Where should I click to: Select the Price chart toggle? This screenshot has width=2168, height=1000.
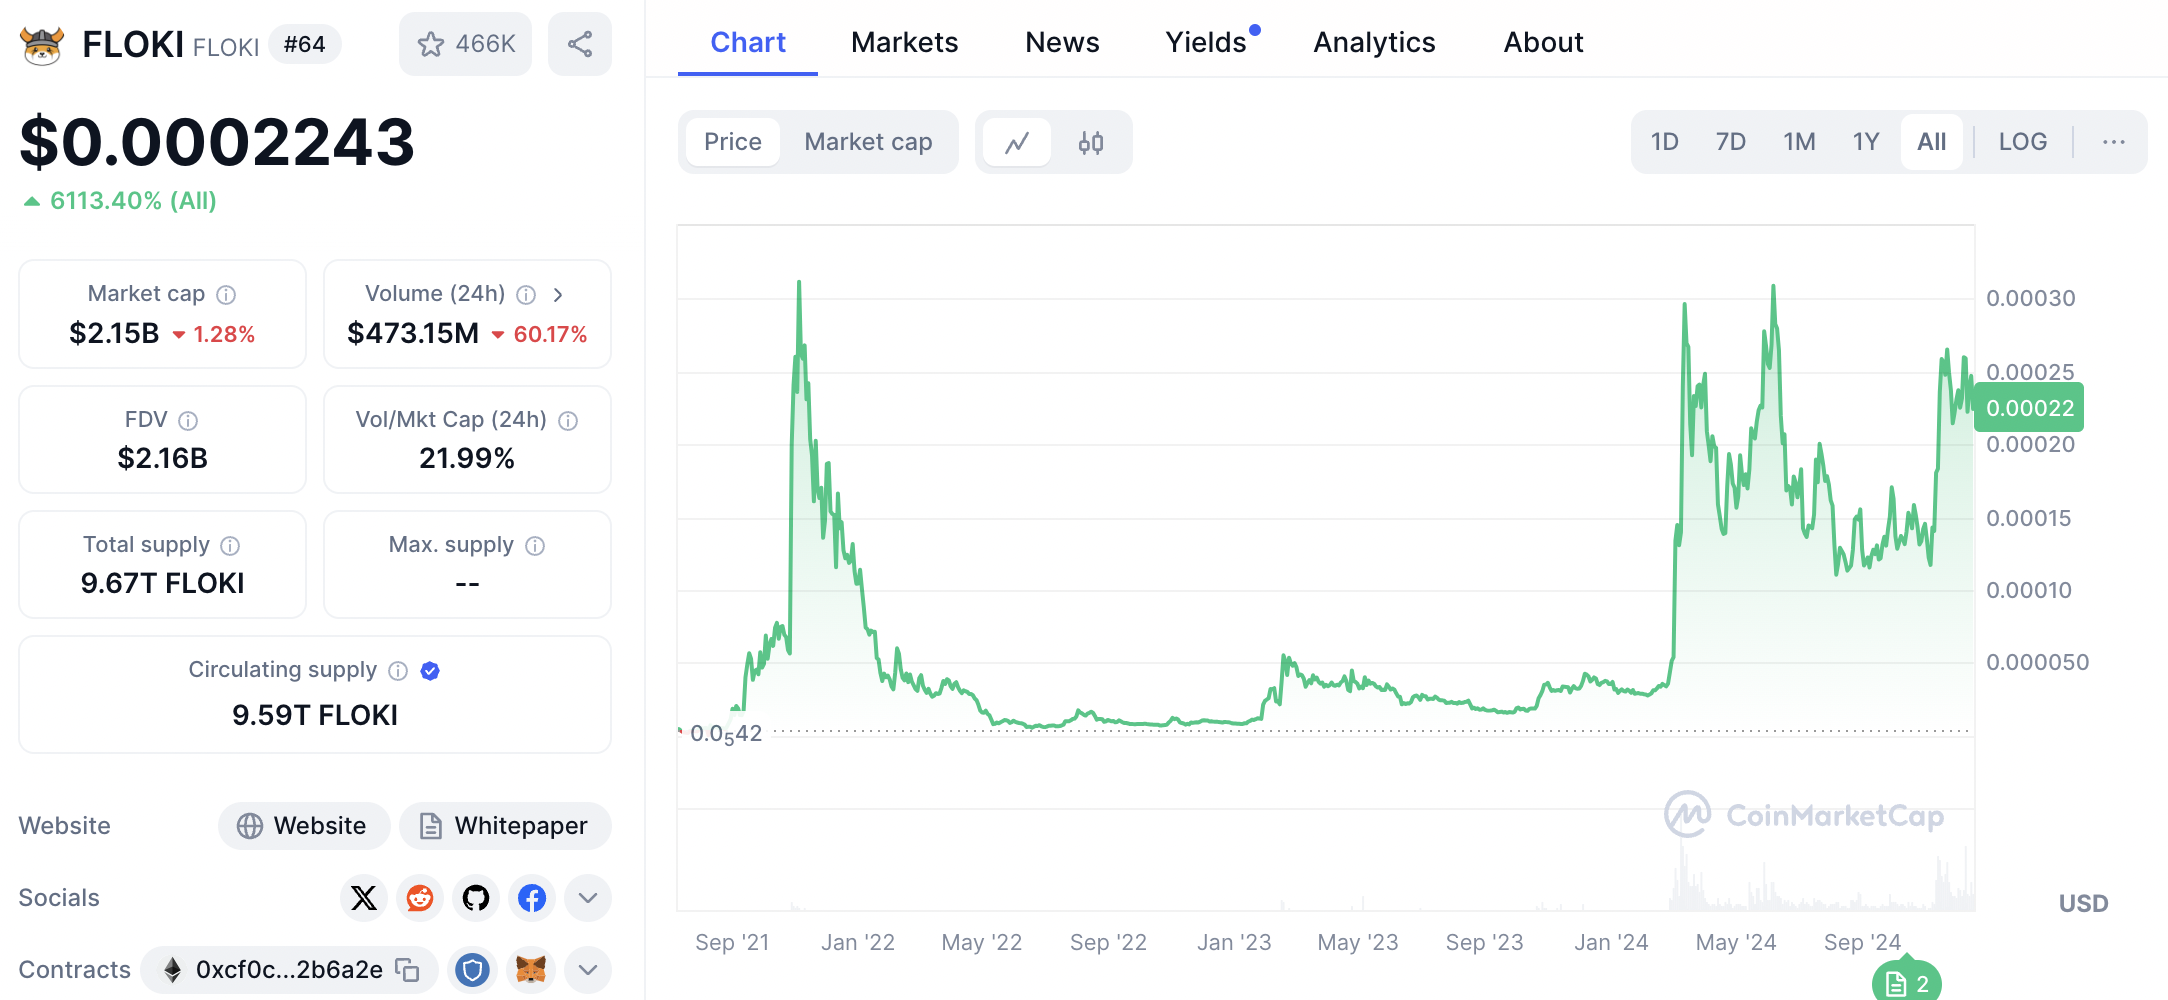pos(733,142)
